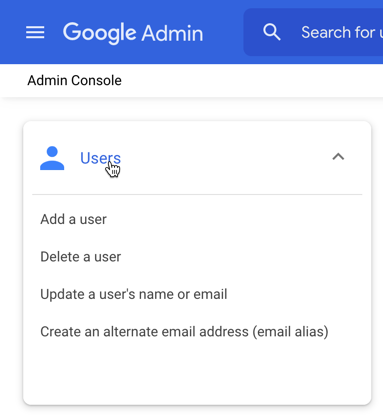The width and height of the screenshot is (383, 415).
Task: Collapse the Users card with chevron
Action: [338, 157]
